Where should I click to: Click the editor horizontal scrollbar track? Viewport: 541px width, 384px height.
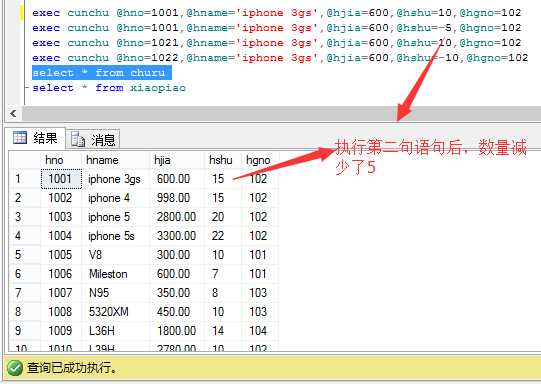click(x=281, y=113)
